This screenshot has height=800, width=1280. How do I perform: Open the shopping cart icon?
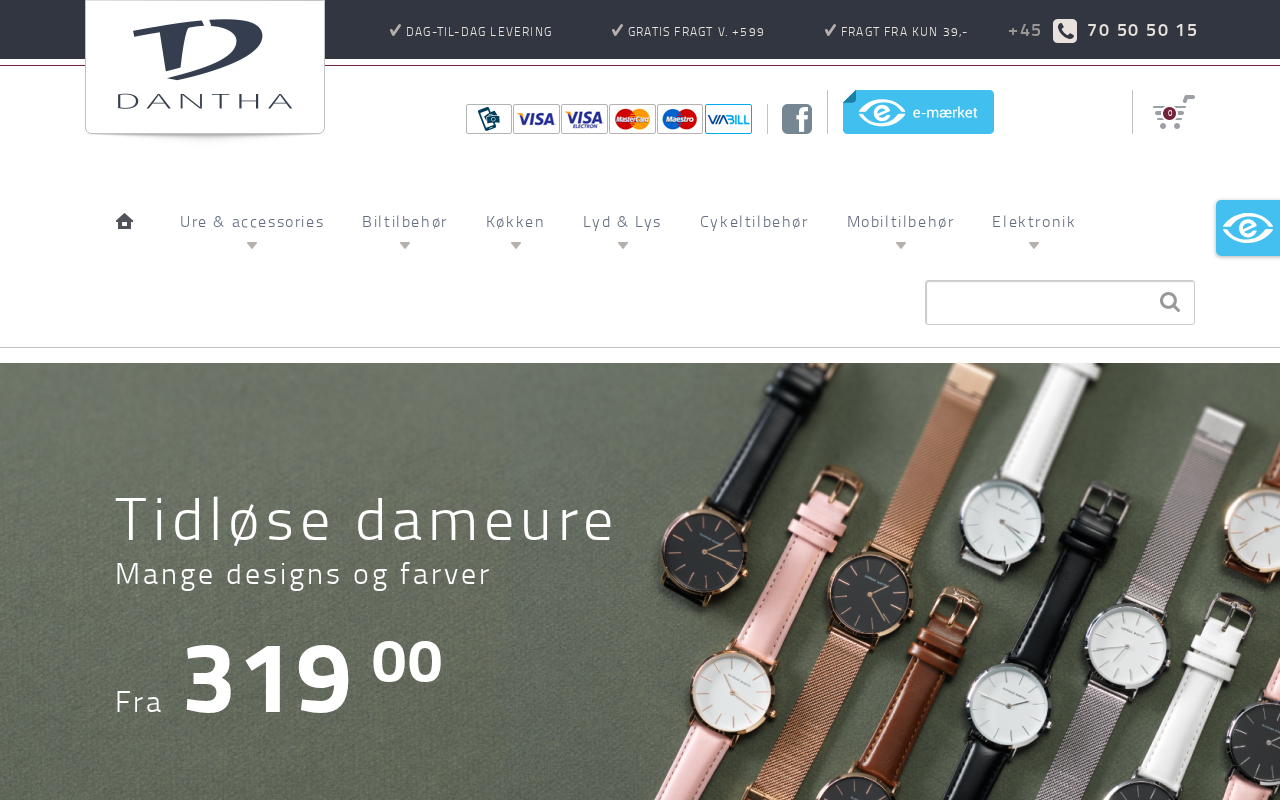(1173, 112)
